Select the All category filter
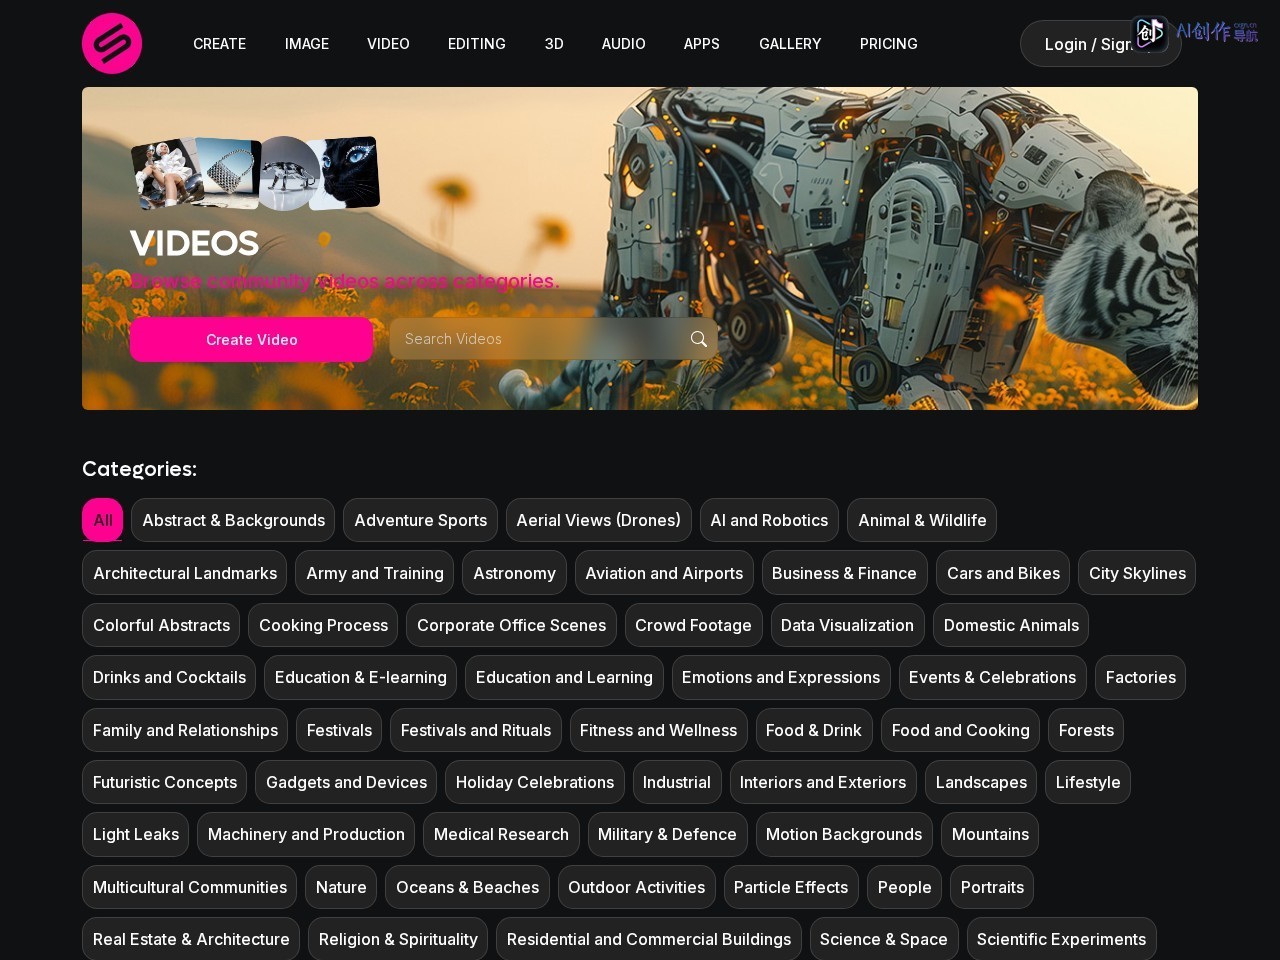 click(x=103, y=520)
